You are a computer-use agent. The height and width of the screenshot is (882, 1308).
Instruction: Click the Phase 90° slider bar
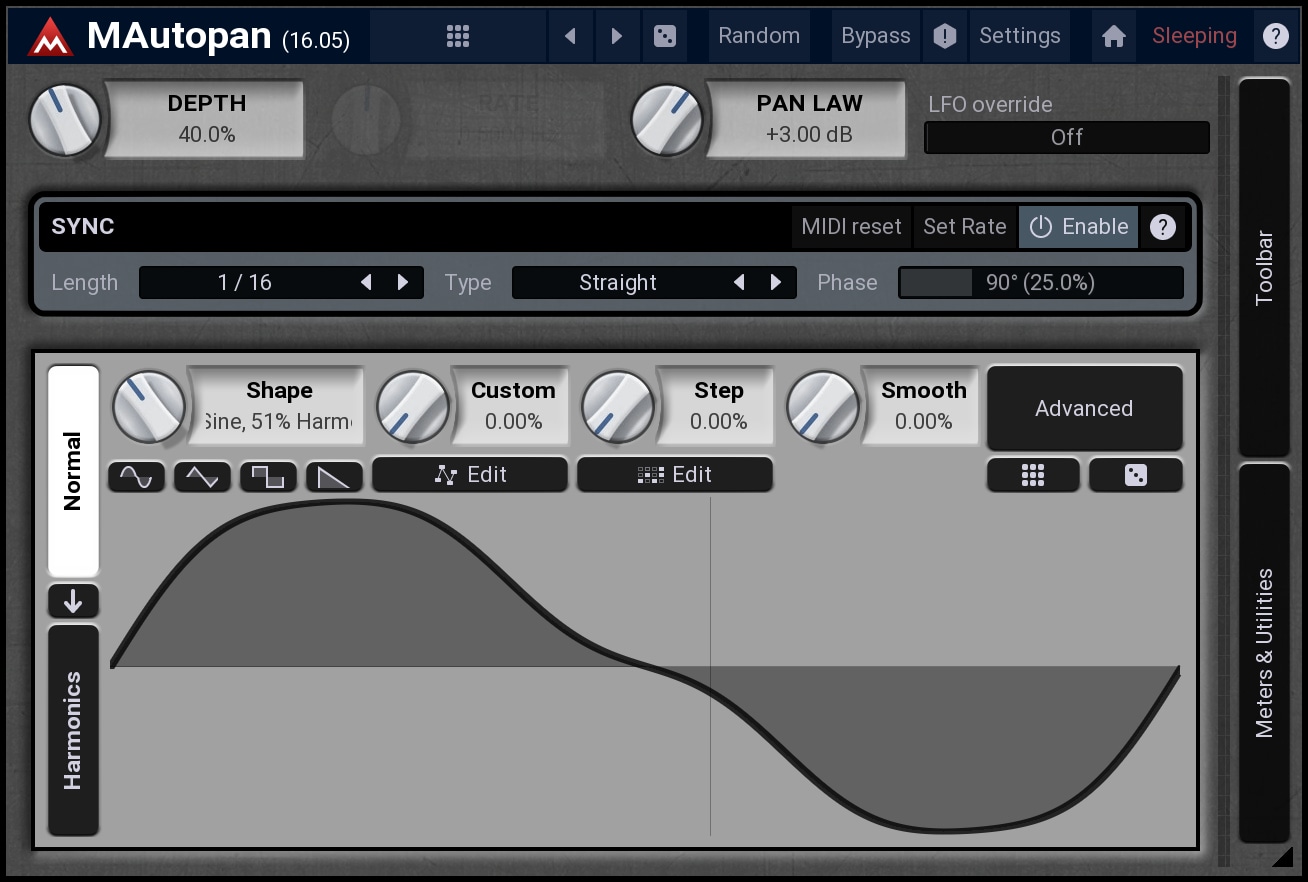(x=1041, y=283)
